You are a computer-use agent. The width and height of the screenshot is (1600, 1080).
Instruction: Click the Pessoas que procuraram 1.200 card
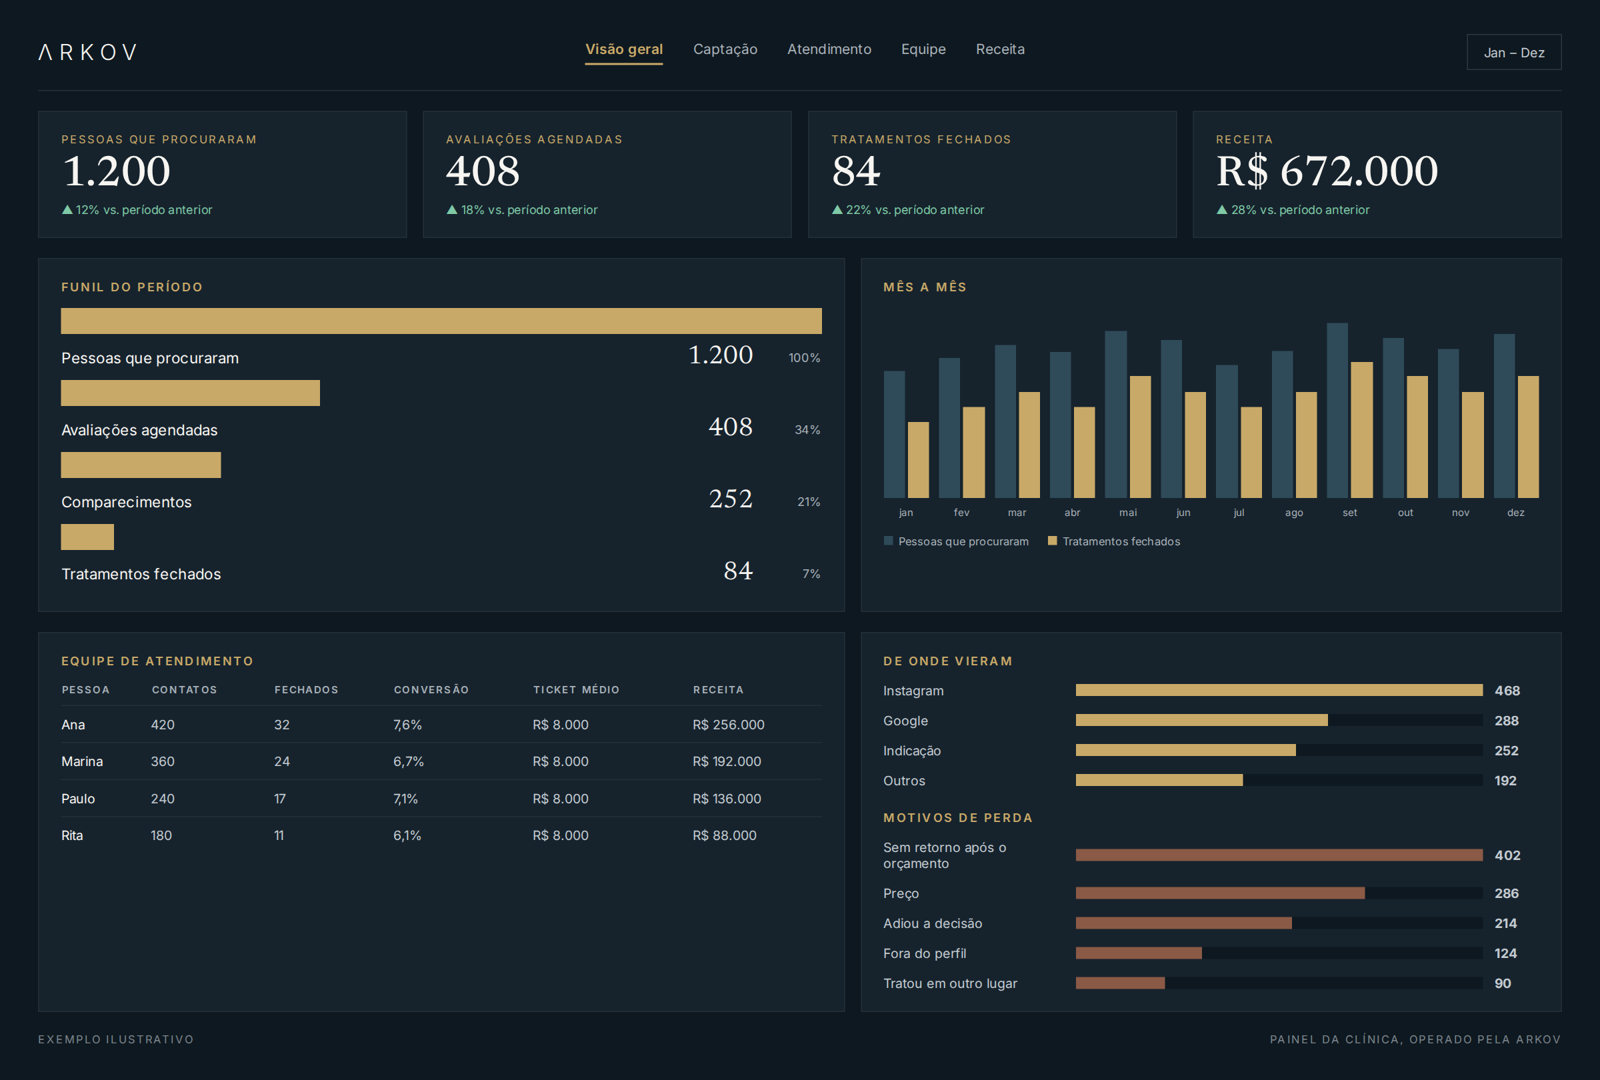222,174
